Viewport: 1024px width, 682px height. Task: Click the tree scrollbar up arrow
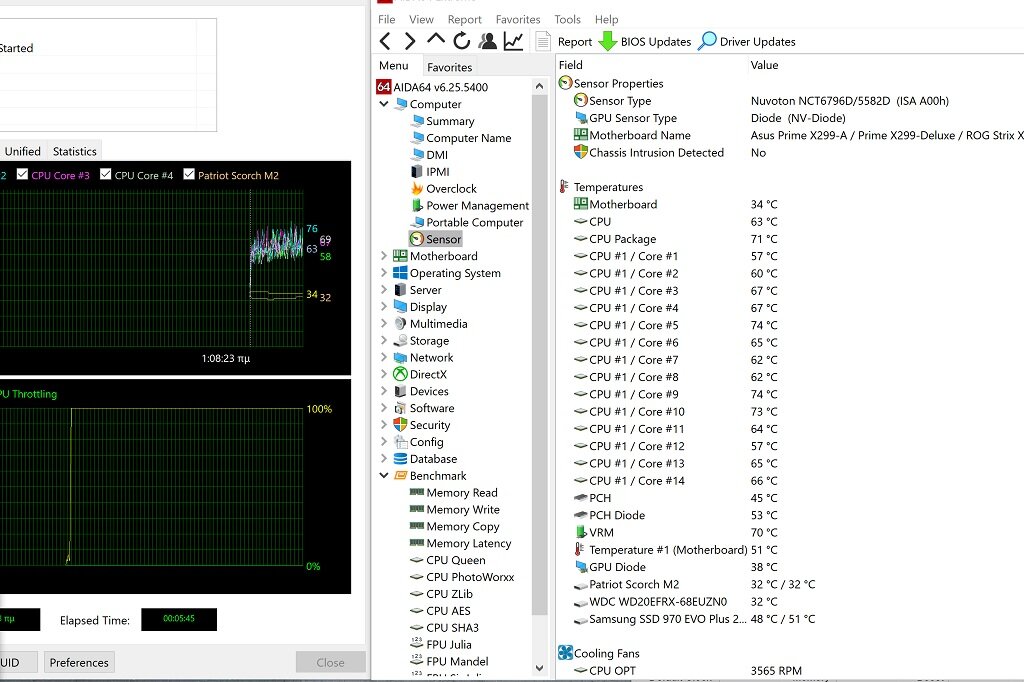click(539, 86)
